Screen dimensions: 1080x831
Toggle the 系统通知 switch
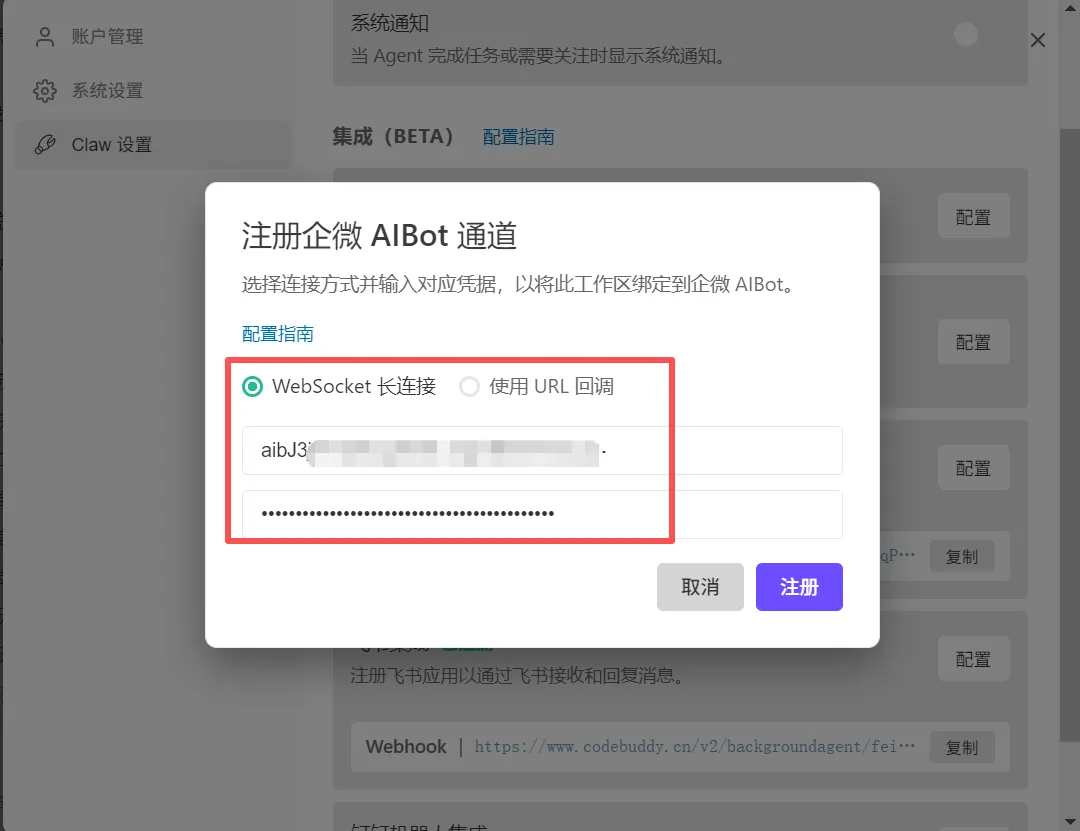[966, 34]
